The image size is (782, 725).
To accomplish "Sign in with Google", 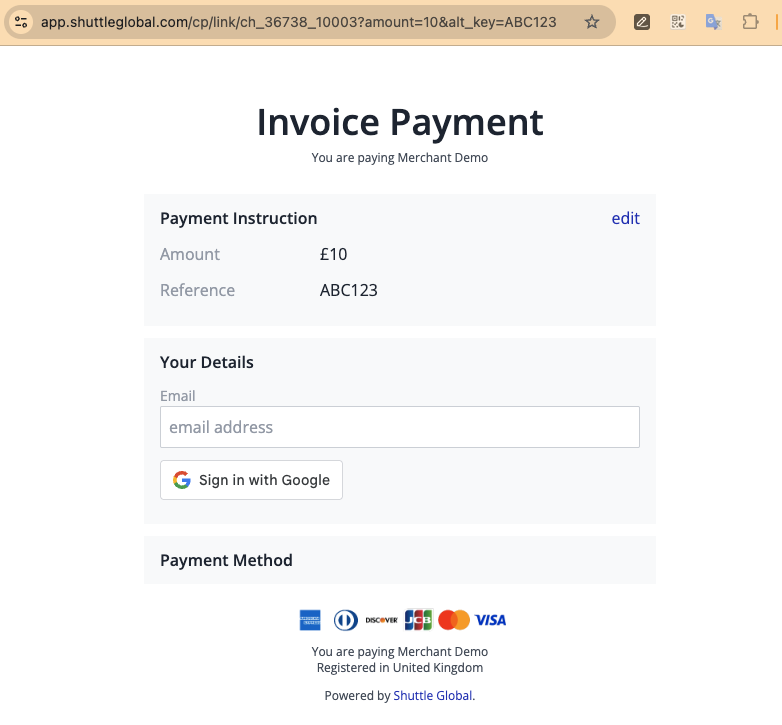I will point(251,480).
